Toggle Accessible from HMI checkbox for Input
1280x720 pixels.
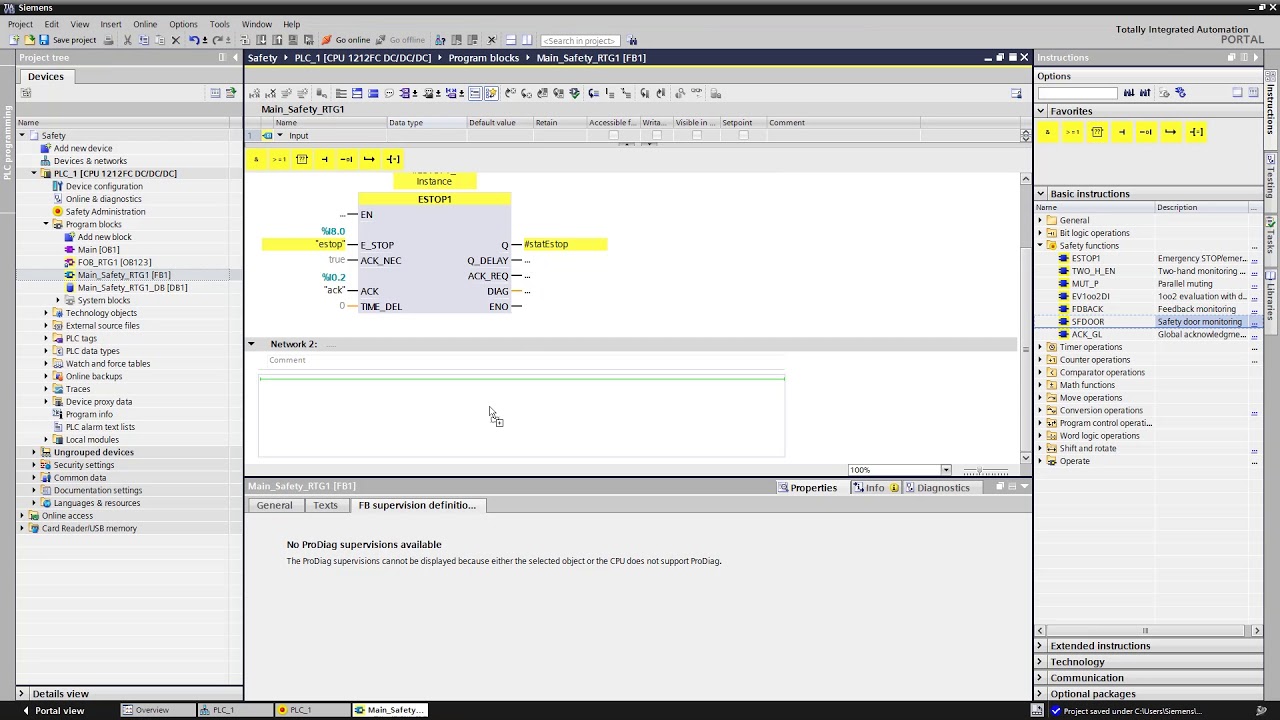[x=613, y=135]
